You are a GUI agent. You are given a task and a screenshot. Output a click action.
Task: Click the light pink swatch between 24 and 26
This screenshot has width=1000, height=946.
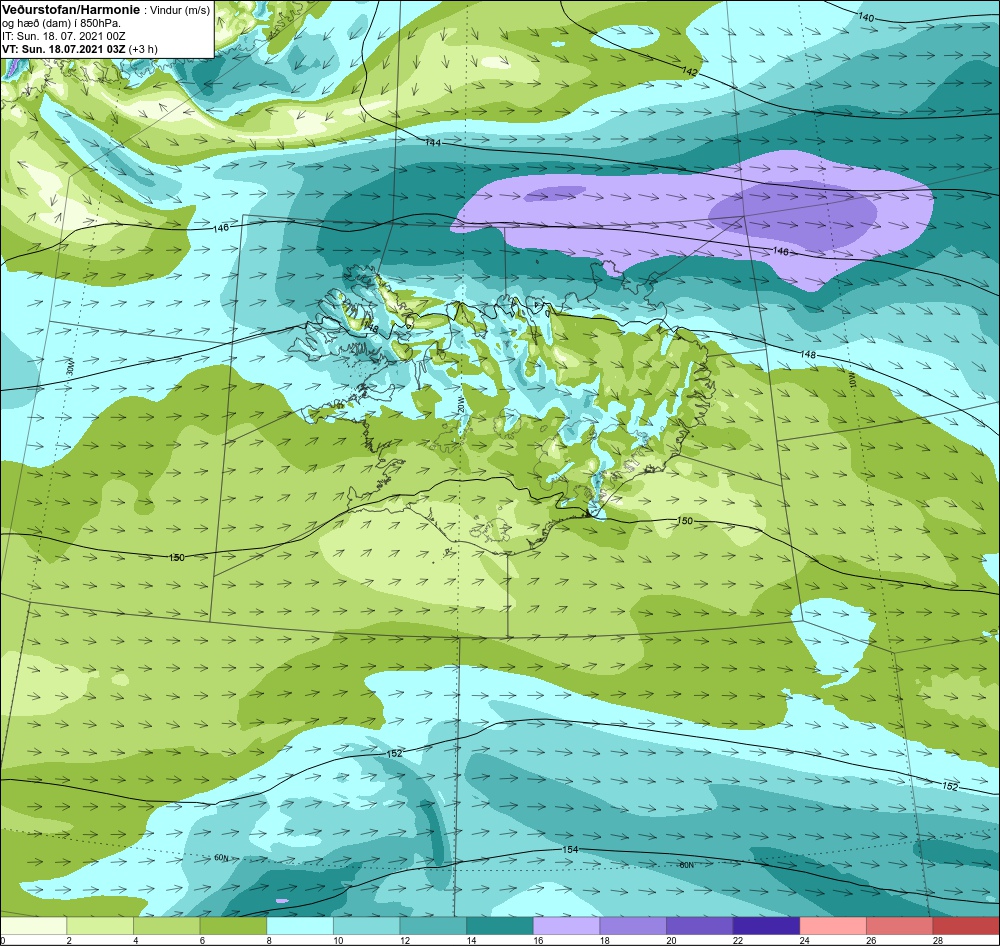(833, 925)
